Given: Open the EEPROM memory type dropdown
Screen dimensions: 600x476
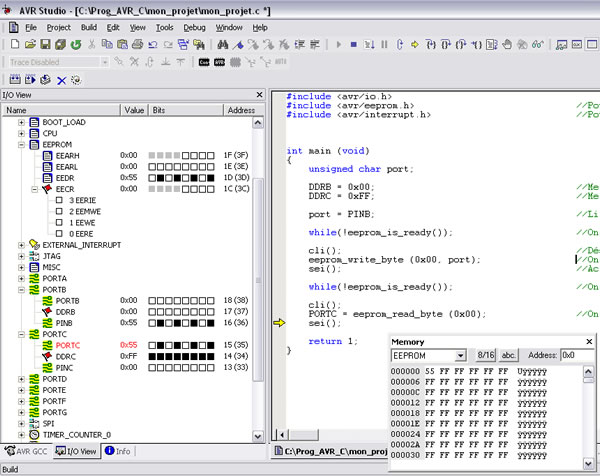Looking at the screenshot, I should (x=460, y=355).
